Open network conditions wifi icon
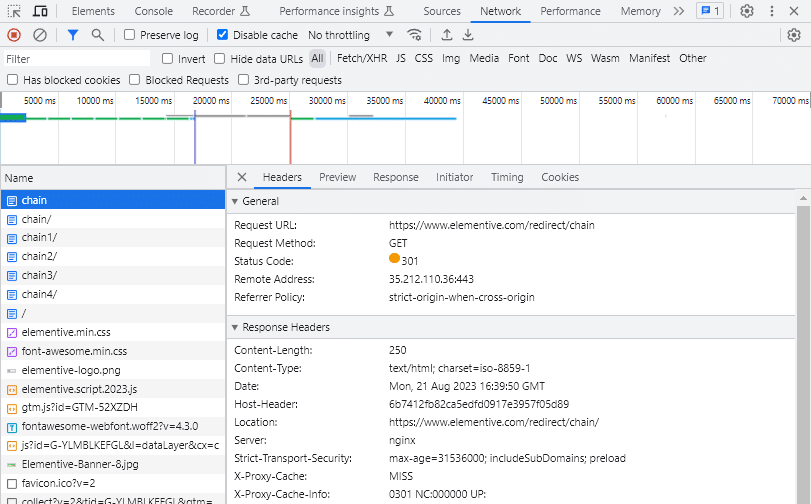Screen dimensions: 811x504 pos(414,35)
